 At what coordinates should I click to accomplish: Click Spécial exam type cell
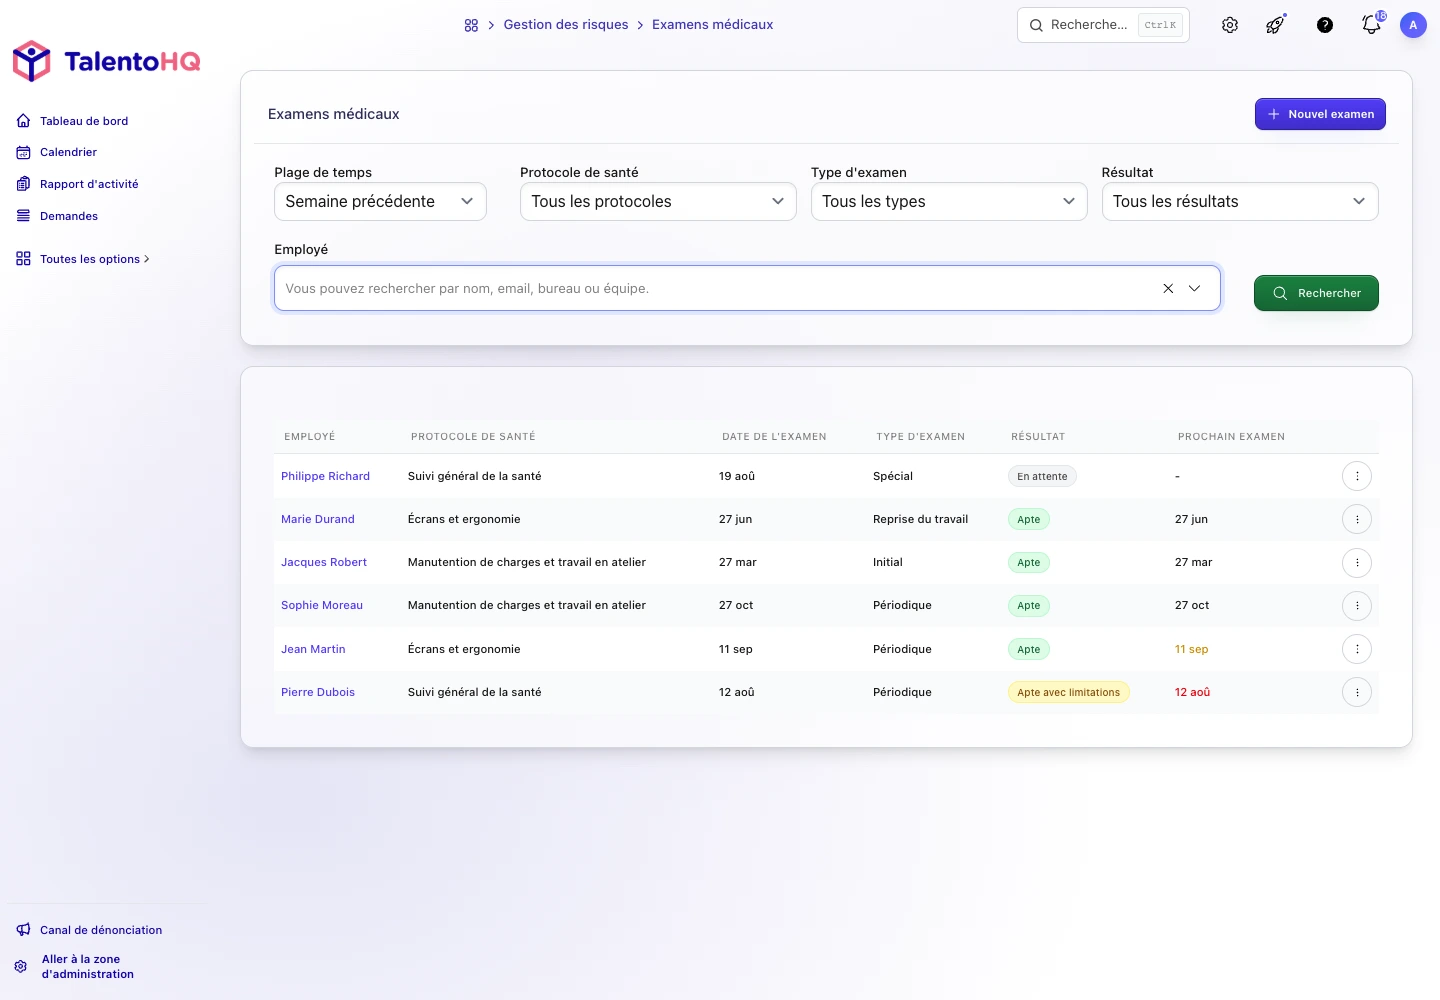(893, 476)
